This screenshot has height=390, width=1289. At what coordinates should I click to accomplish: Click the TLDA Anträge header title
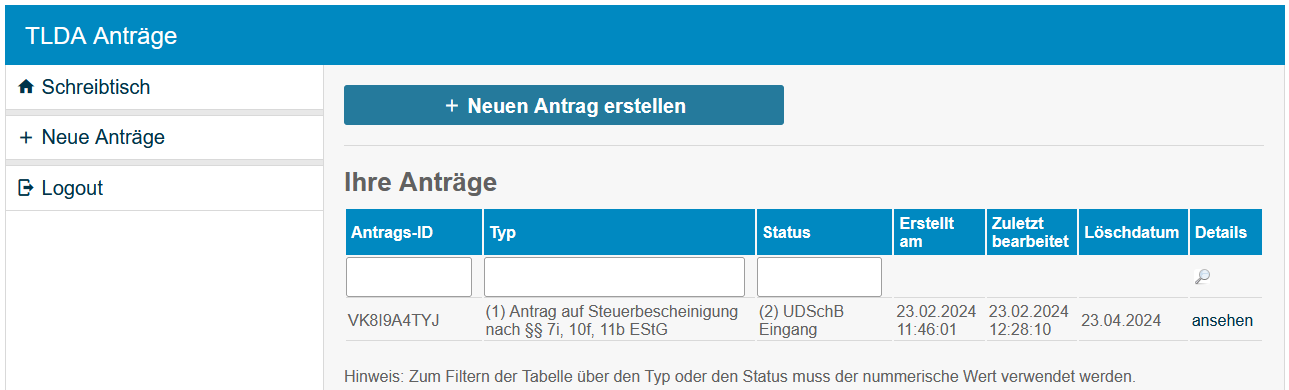101,36
